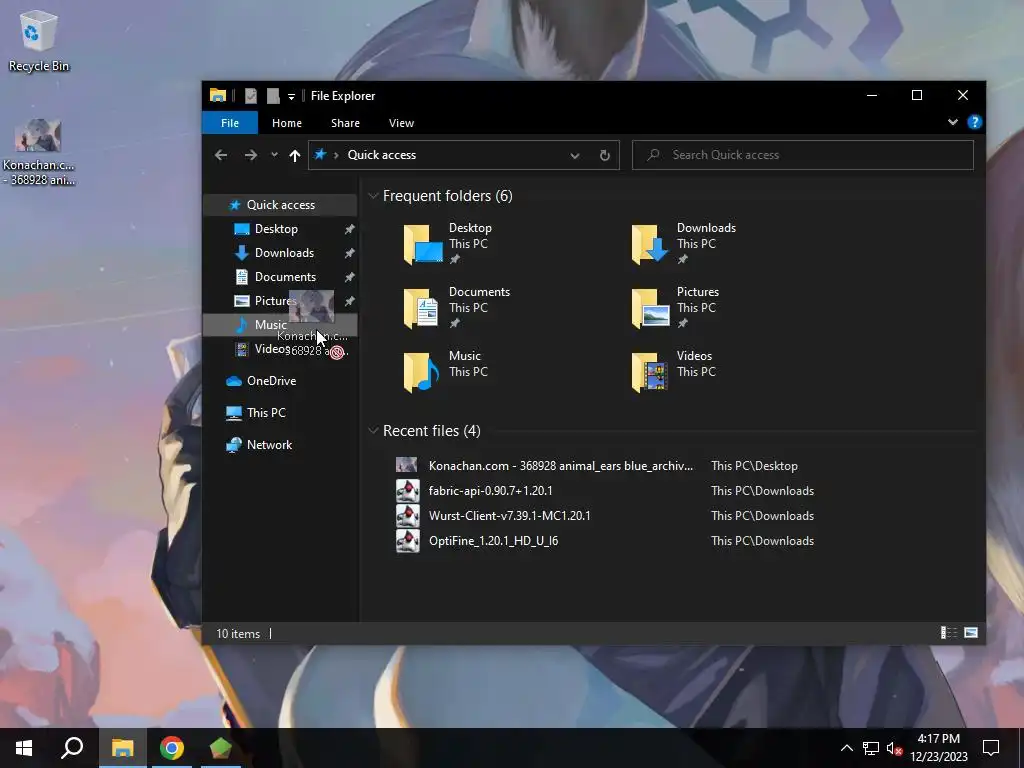
Task: Select Network in the navigation pane
Action: tap(269, 445)
